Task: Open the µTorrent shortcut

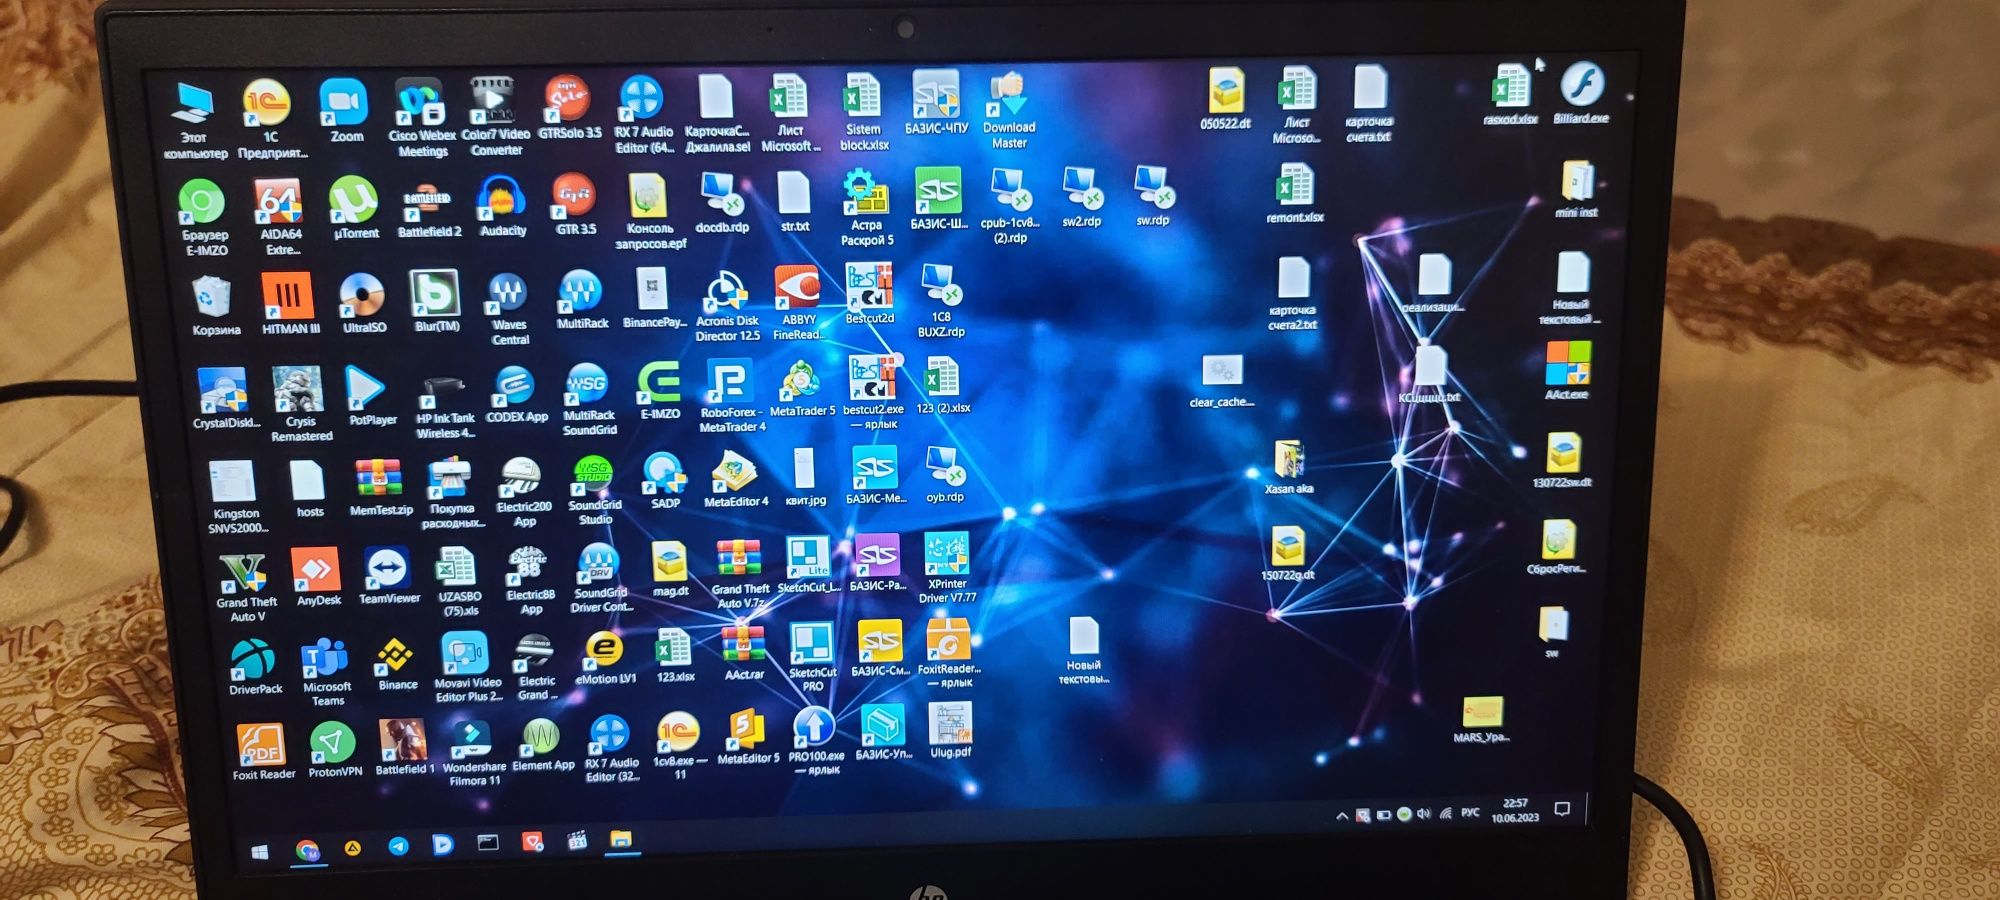Action: tap(354, 208)
